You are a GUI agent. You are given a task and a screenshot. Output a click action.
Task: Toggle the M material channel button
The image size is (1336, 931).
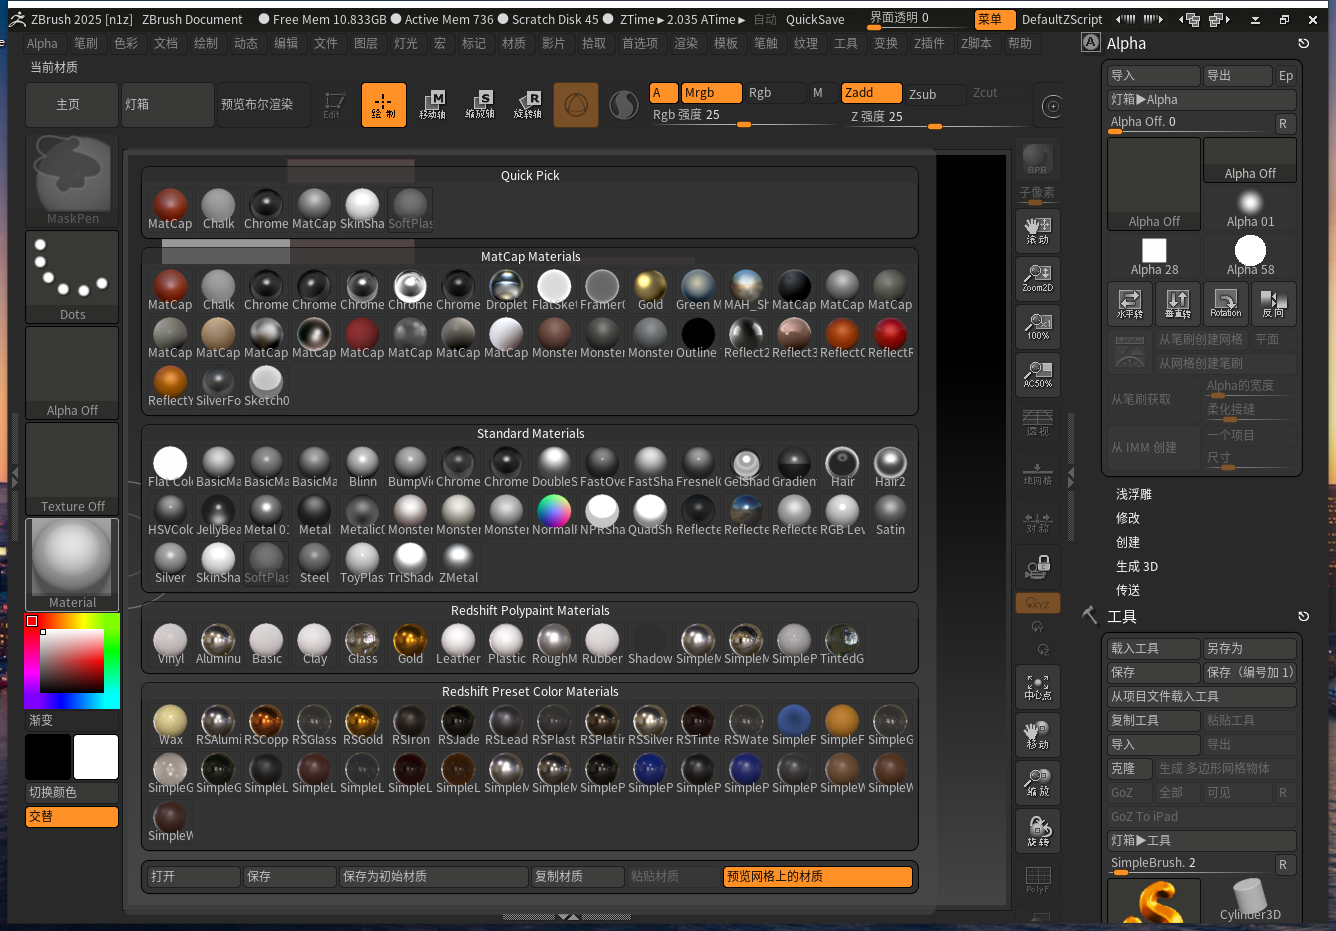822,93
